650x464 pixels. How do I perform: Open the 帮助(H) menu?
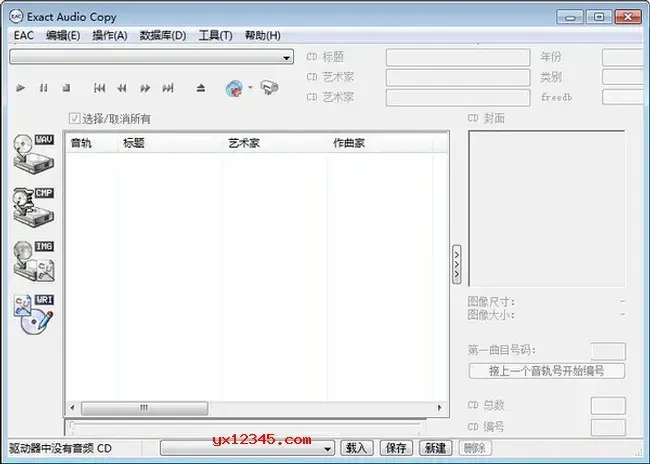(262, 36)
